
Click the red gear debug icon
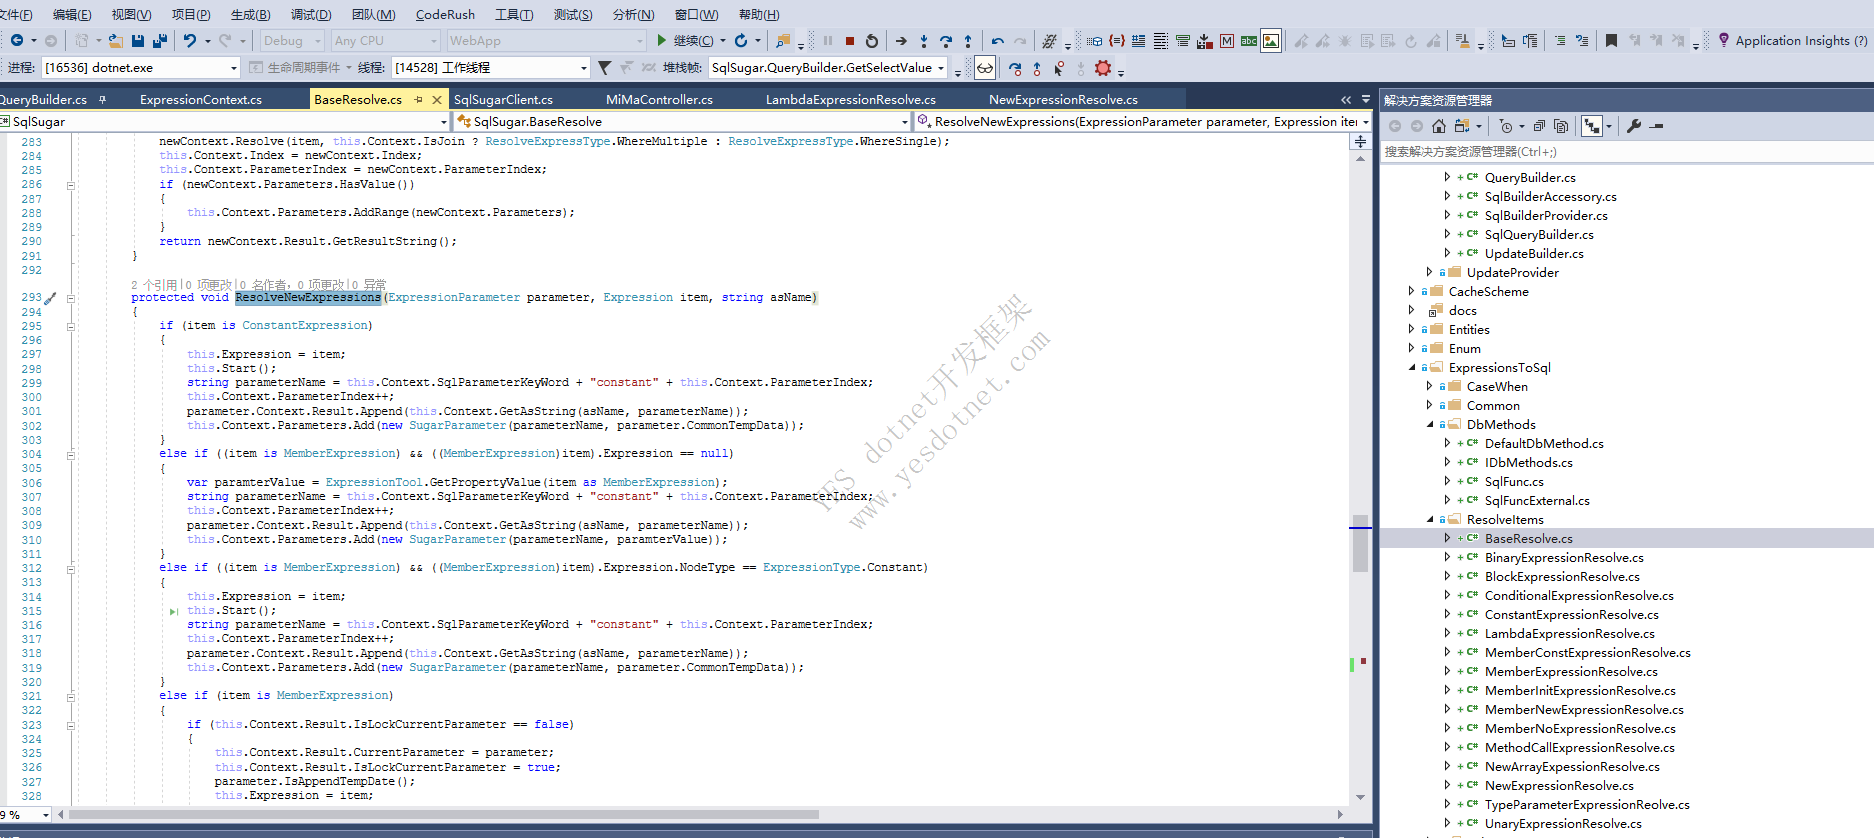pos(1103,68)
